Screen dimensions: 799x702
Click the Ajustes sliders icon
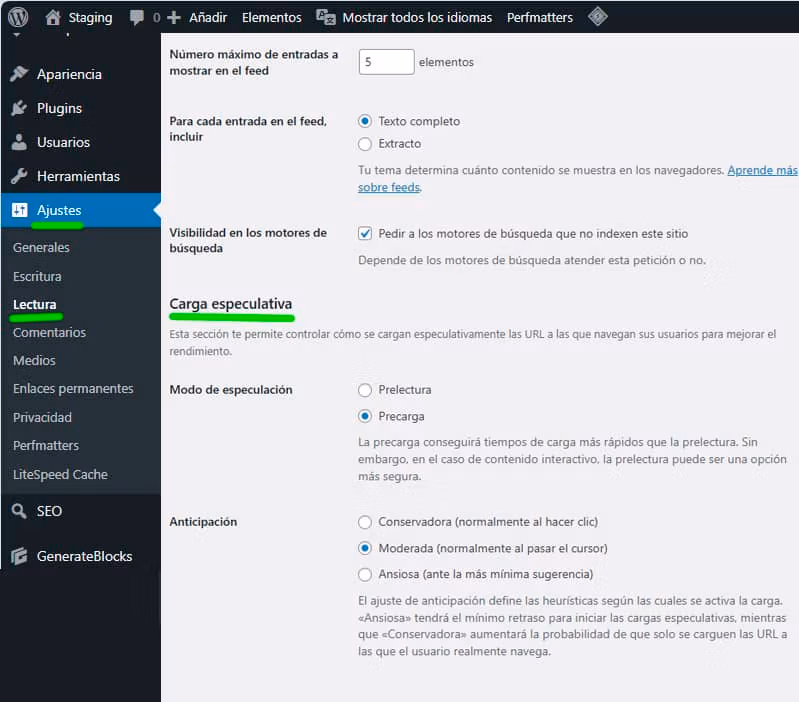coord(19,210)
